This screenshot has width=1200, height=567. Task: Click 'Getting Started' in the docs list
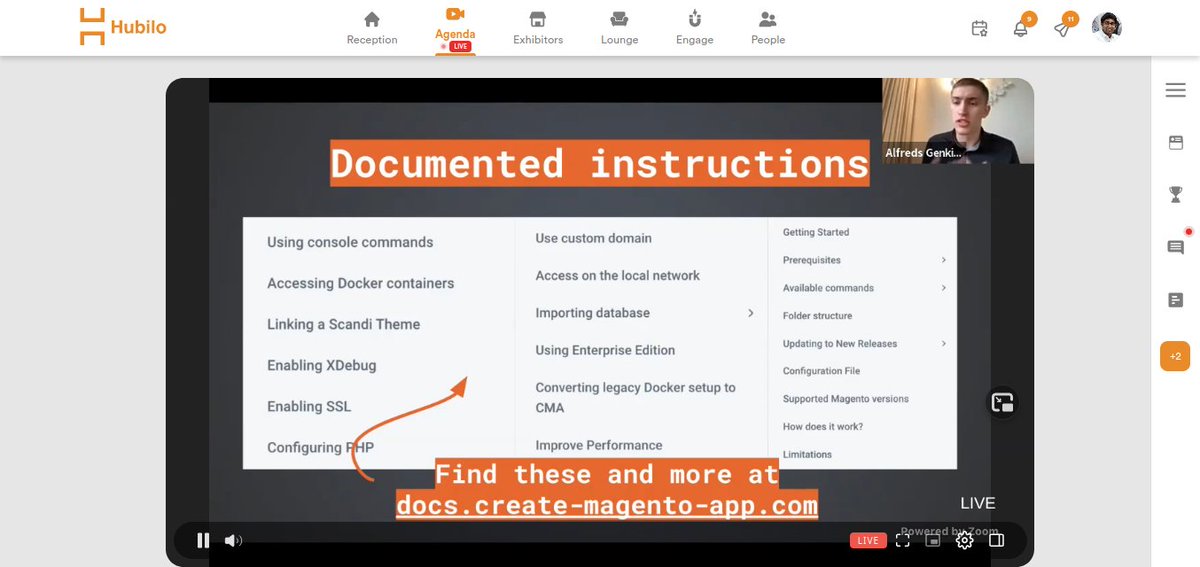816,232
